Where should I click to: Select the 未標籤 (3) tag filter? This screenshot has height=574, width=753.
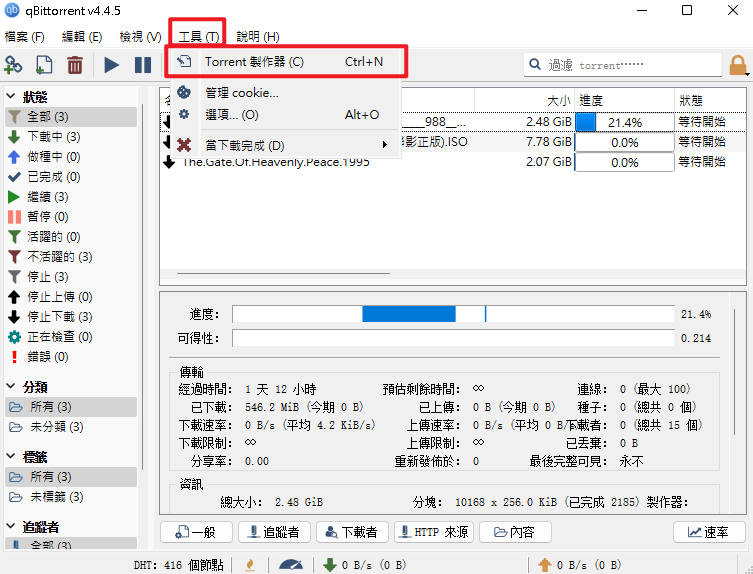coord(71,497)
